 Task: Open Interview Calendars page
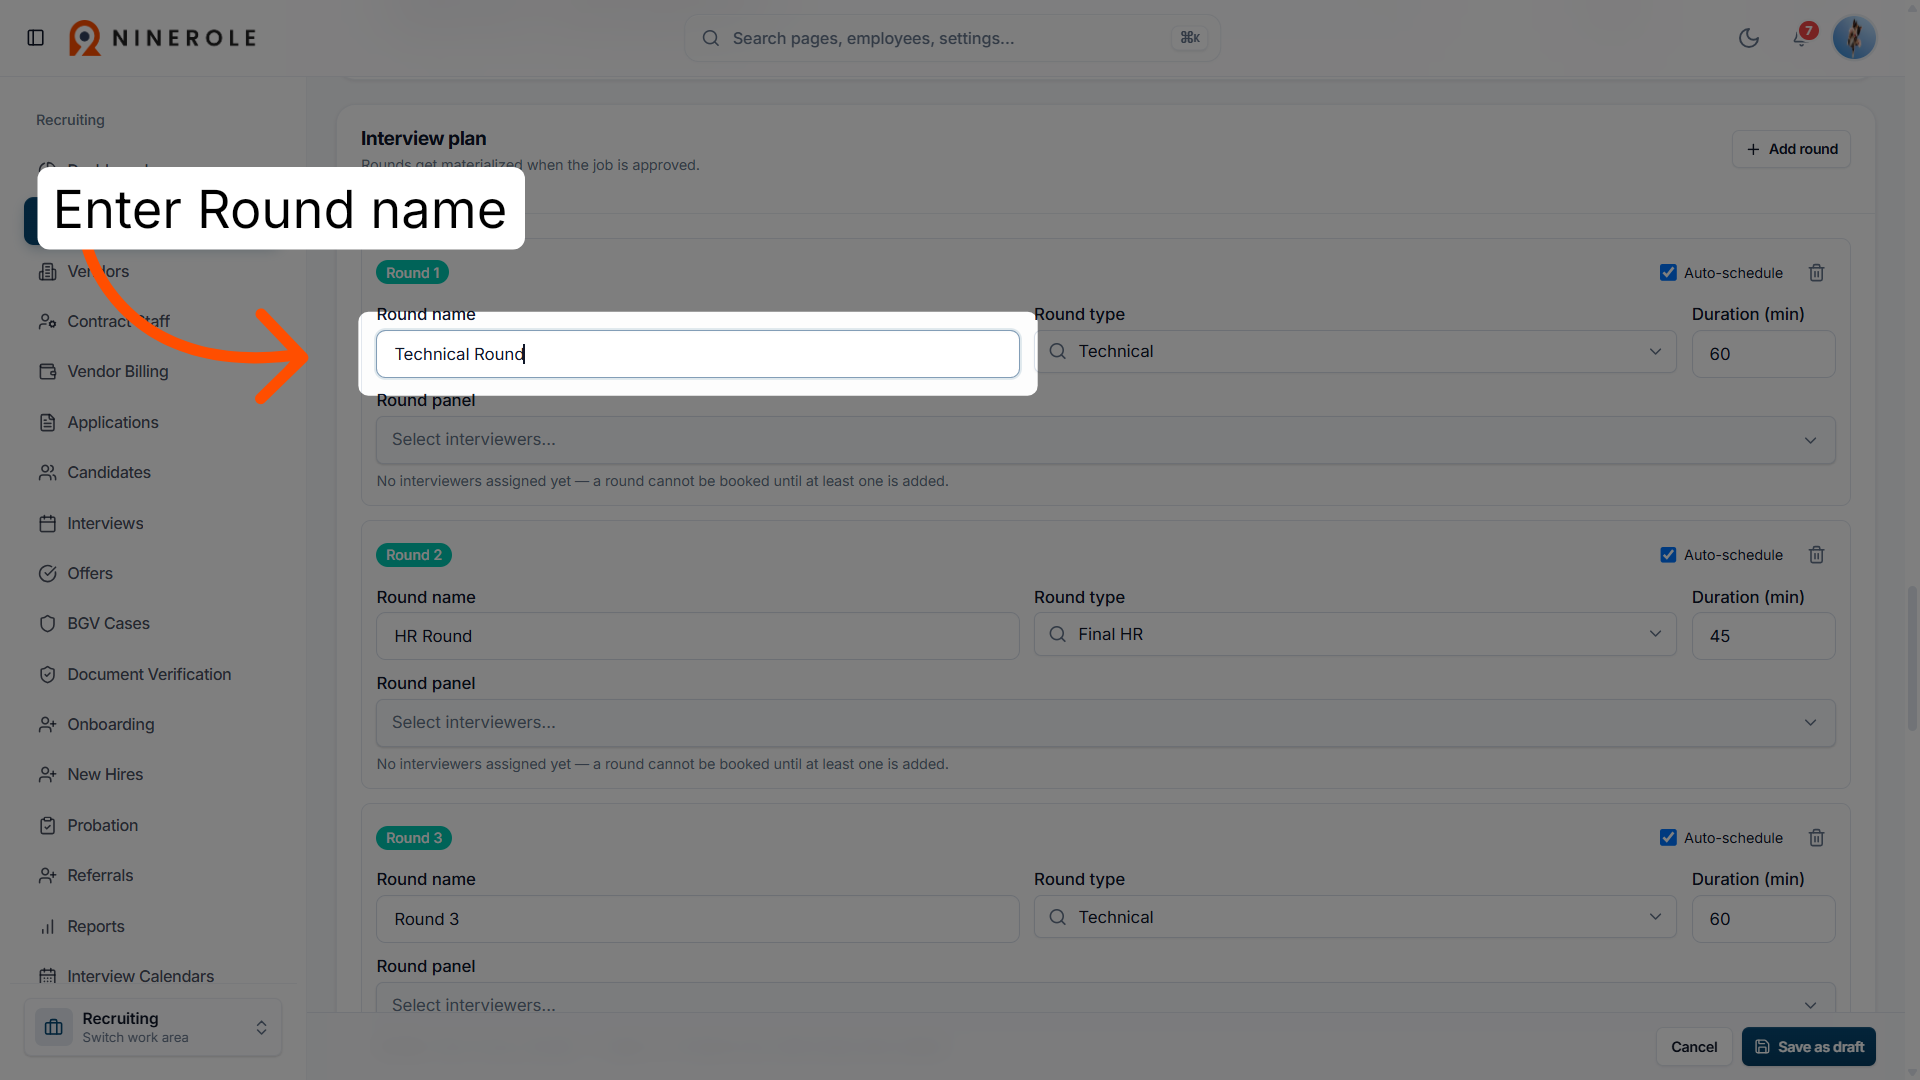pos(140,976)
